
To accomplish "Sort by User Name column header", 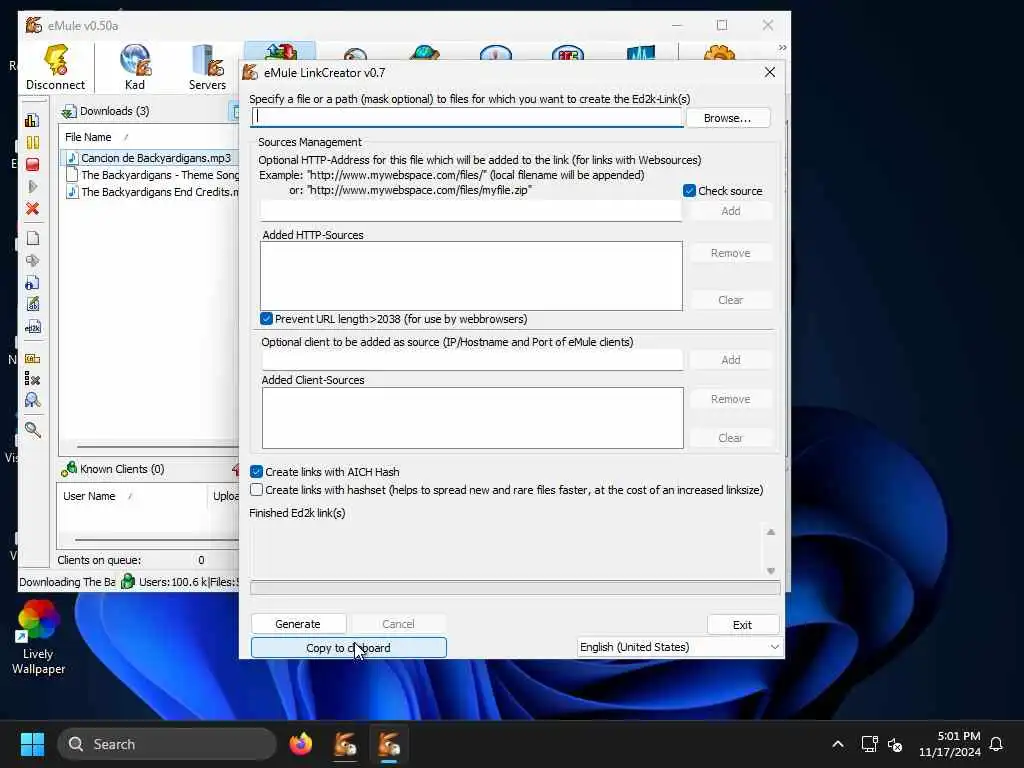I will tap(89, 496).
